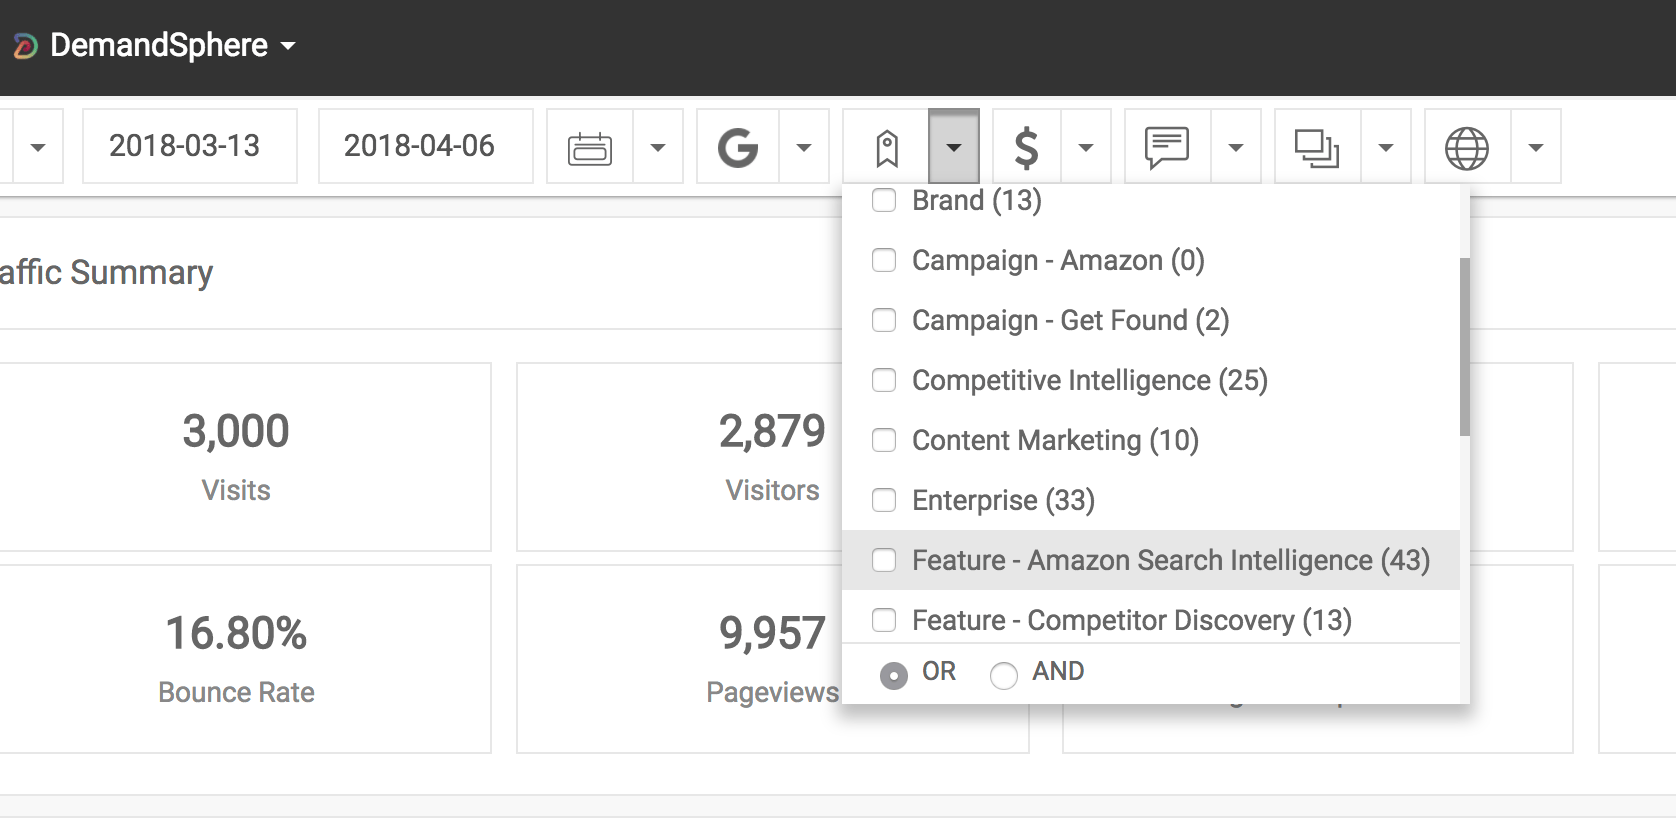
Task: Expand the Google search engine dropdown arrow
Action: tap(803, 148)
